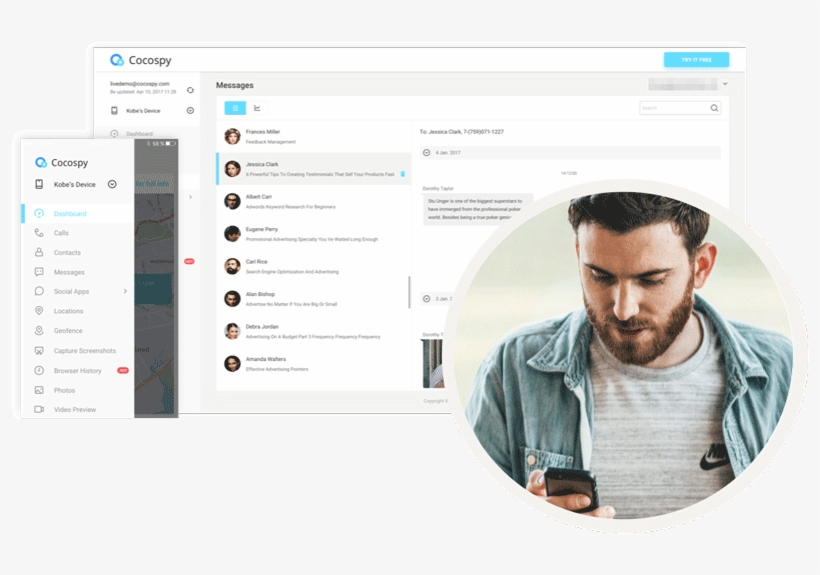Screen dimensions: 820x575
Task: Select the list view icon in Messages
Action: 235,108
